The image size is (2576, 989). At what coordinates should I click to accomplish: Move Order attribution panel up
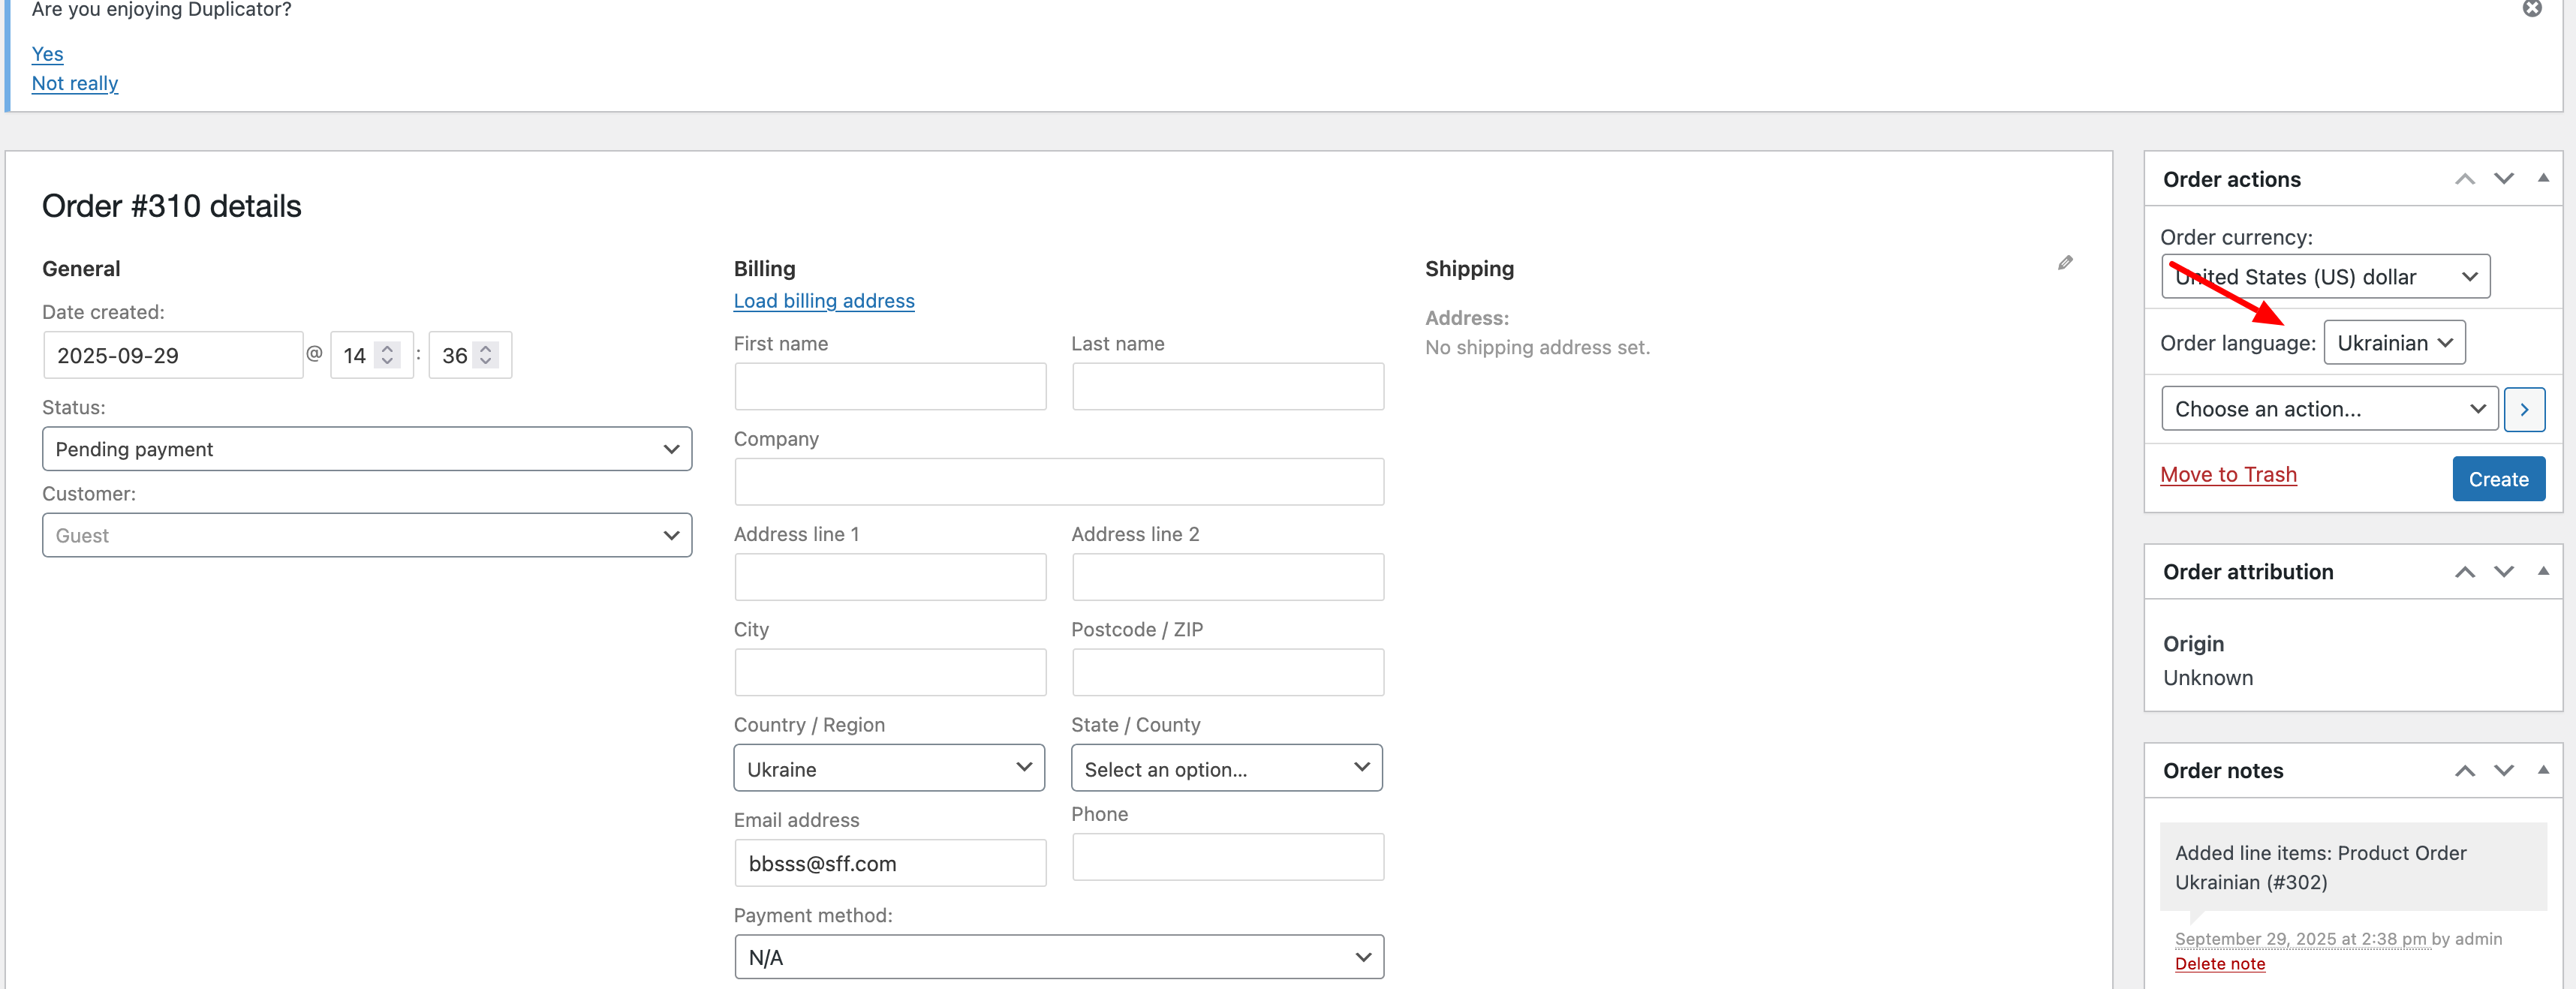(2464, 572)
